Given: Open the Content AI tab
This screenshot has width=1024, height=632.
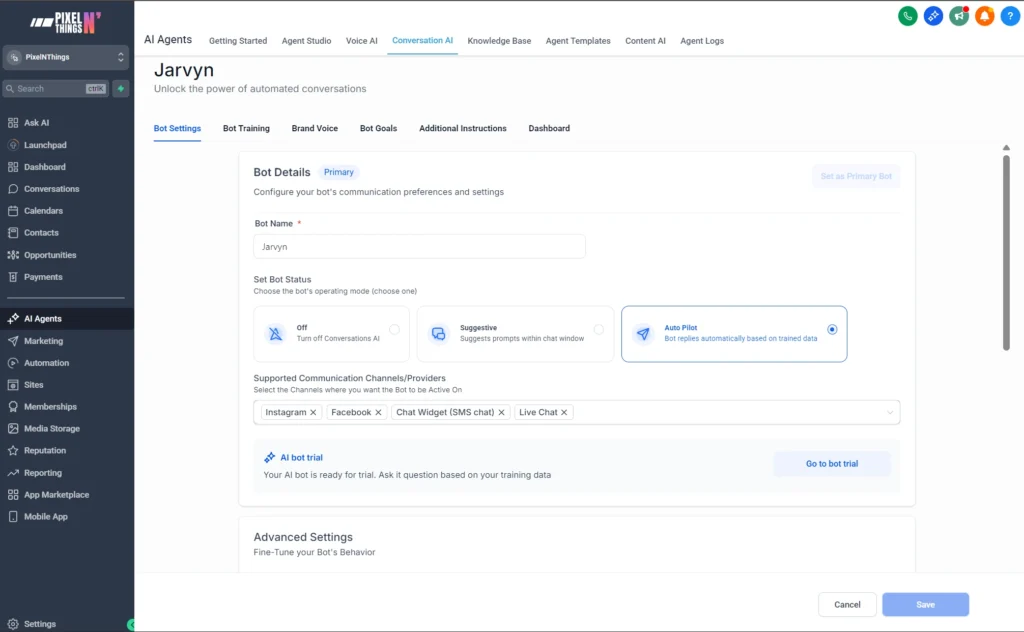Looking at the screenshot, I should tap(645, 40).
